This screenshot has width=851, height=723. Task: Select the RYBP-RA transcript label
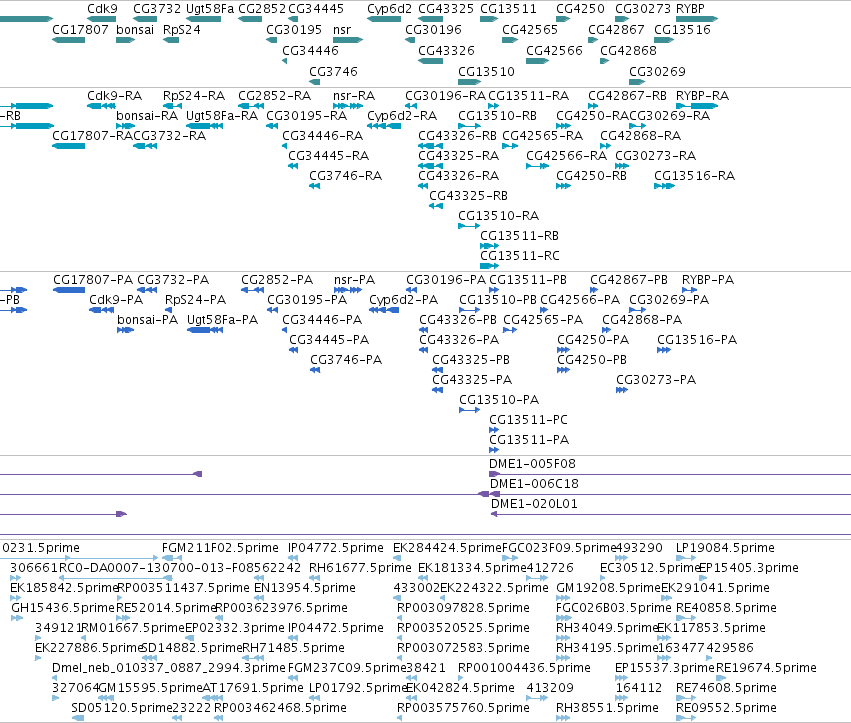coord(702,96)
